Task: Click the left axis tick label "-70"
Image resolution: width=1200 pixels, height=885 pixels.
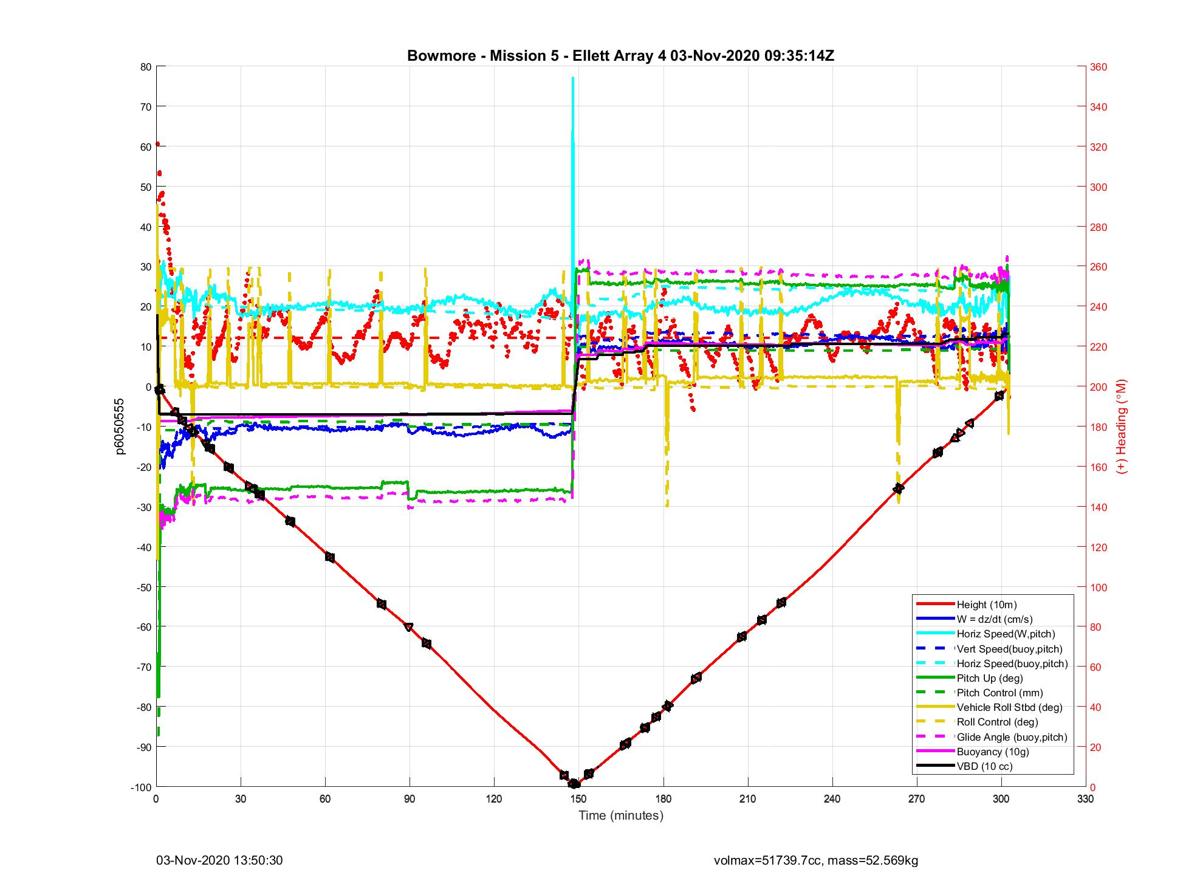Action: pos(142,667)
